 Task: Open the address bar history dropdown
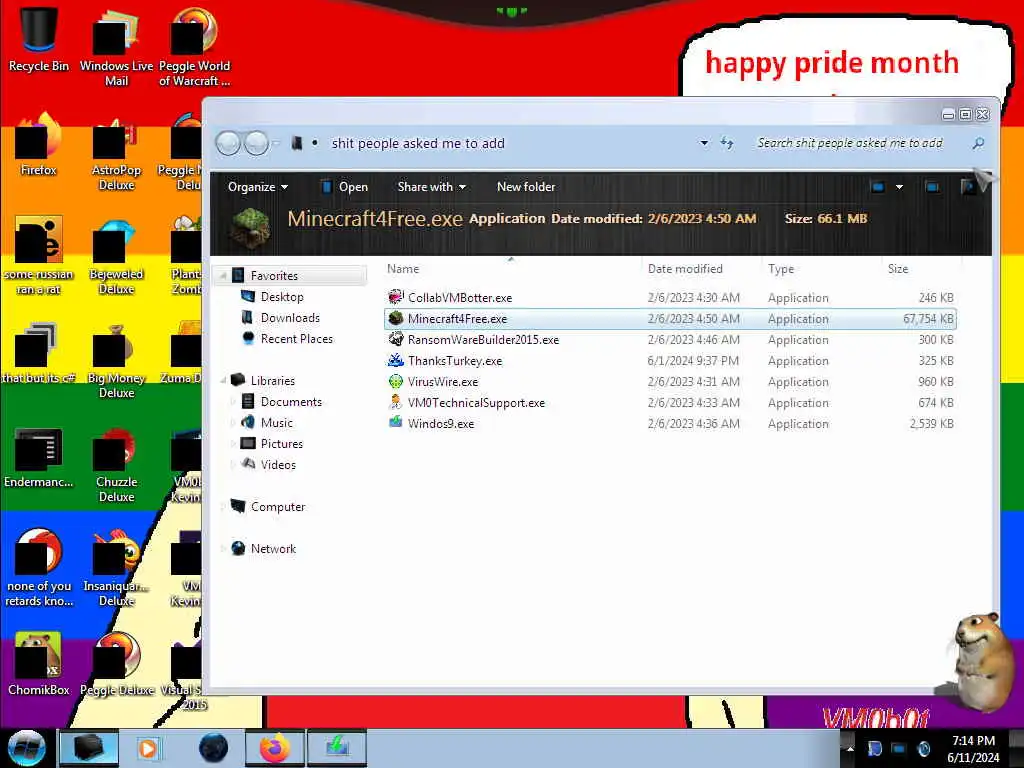(x=704, y=142)
